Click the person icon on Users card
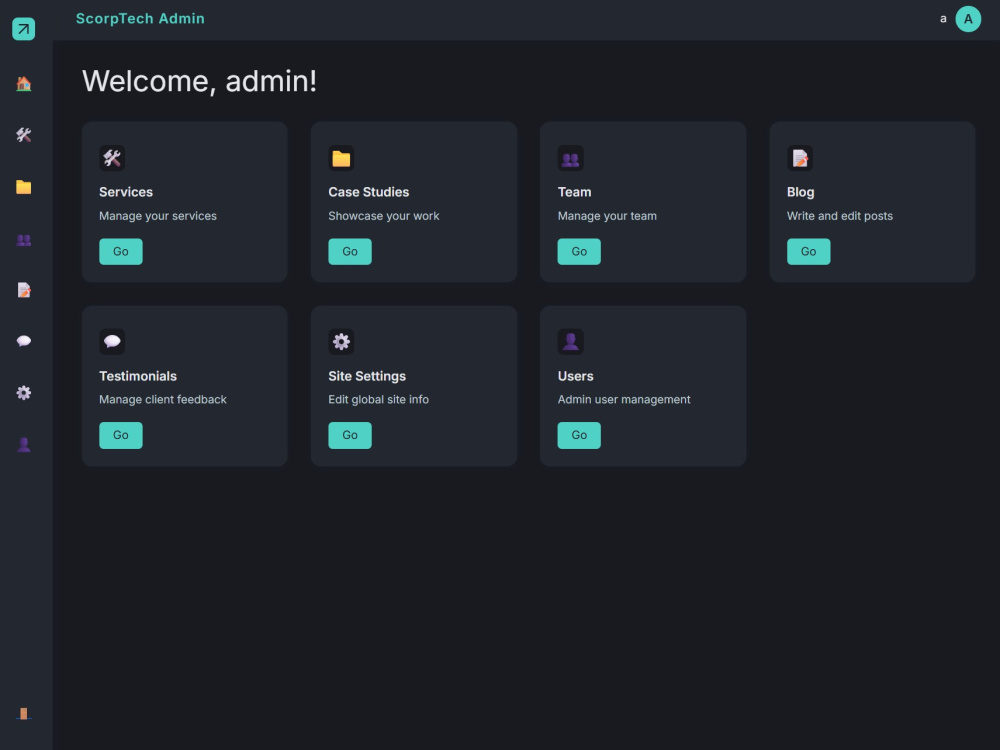This screenshot has width=1000, height=750. [x=571, y=342]
